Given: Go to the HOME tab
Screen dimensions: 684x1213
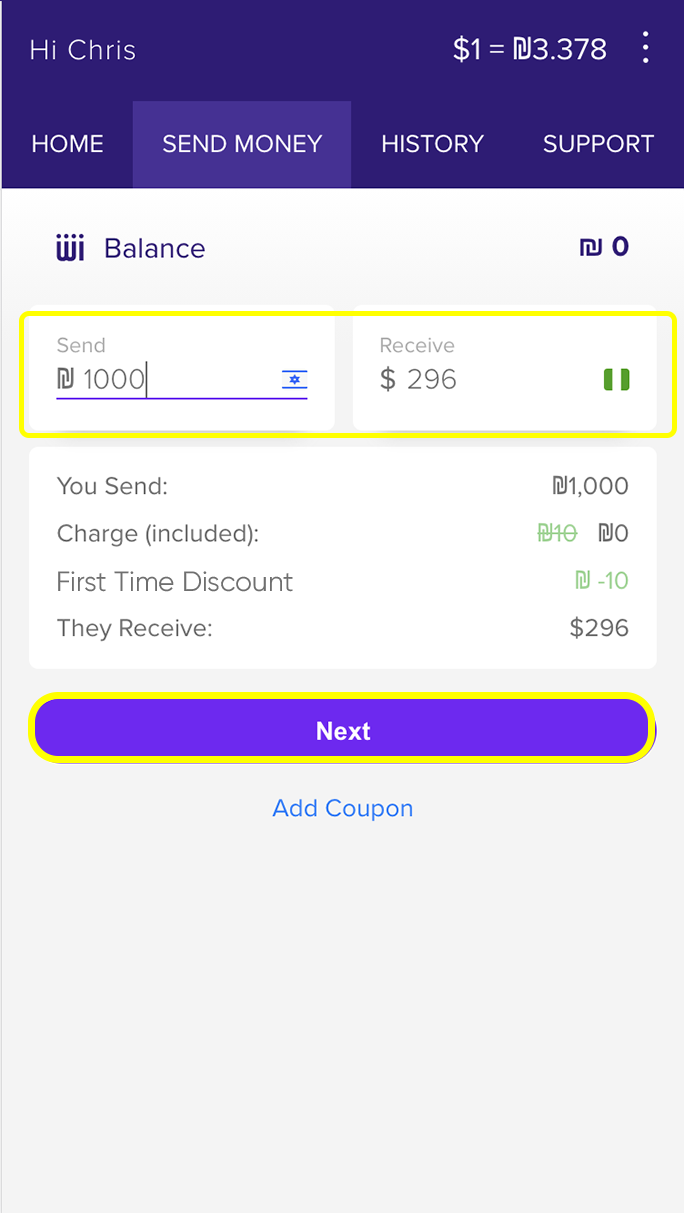Looking at the screenshot, I should point(67,144).
